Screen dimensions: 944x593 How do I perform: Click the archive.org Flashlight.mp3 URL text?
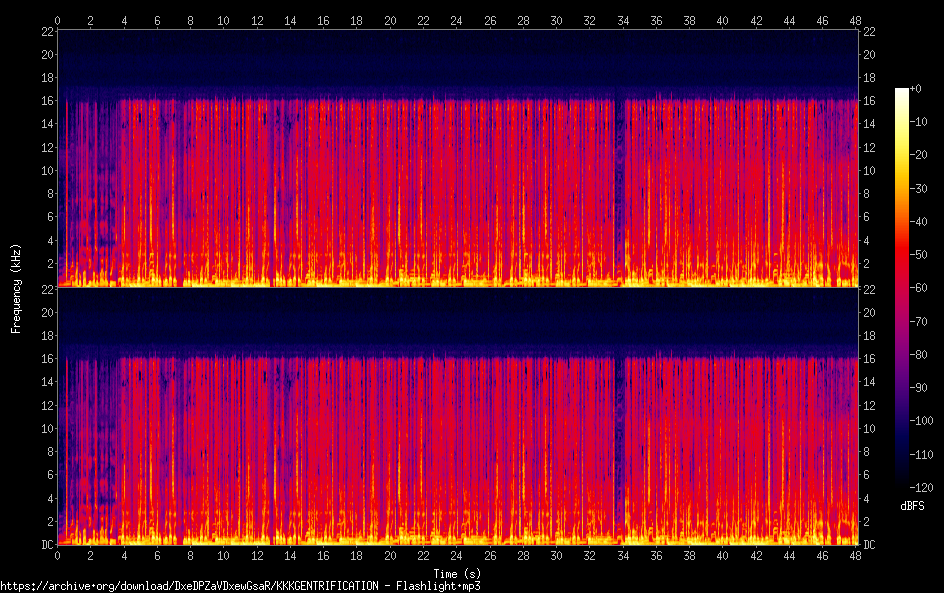[x=240, y=586]
